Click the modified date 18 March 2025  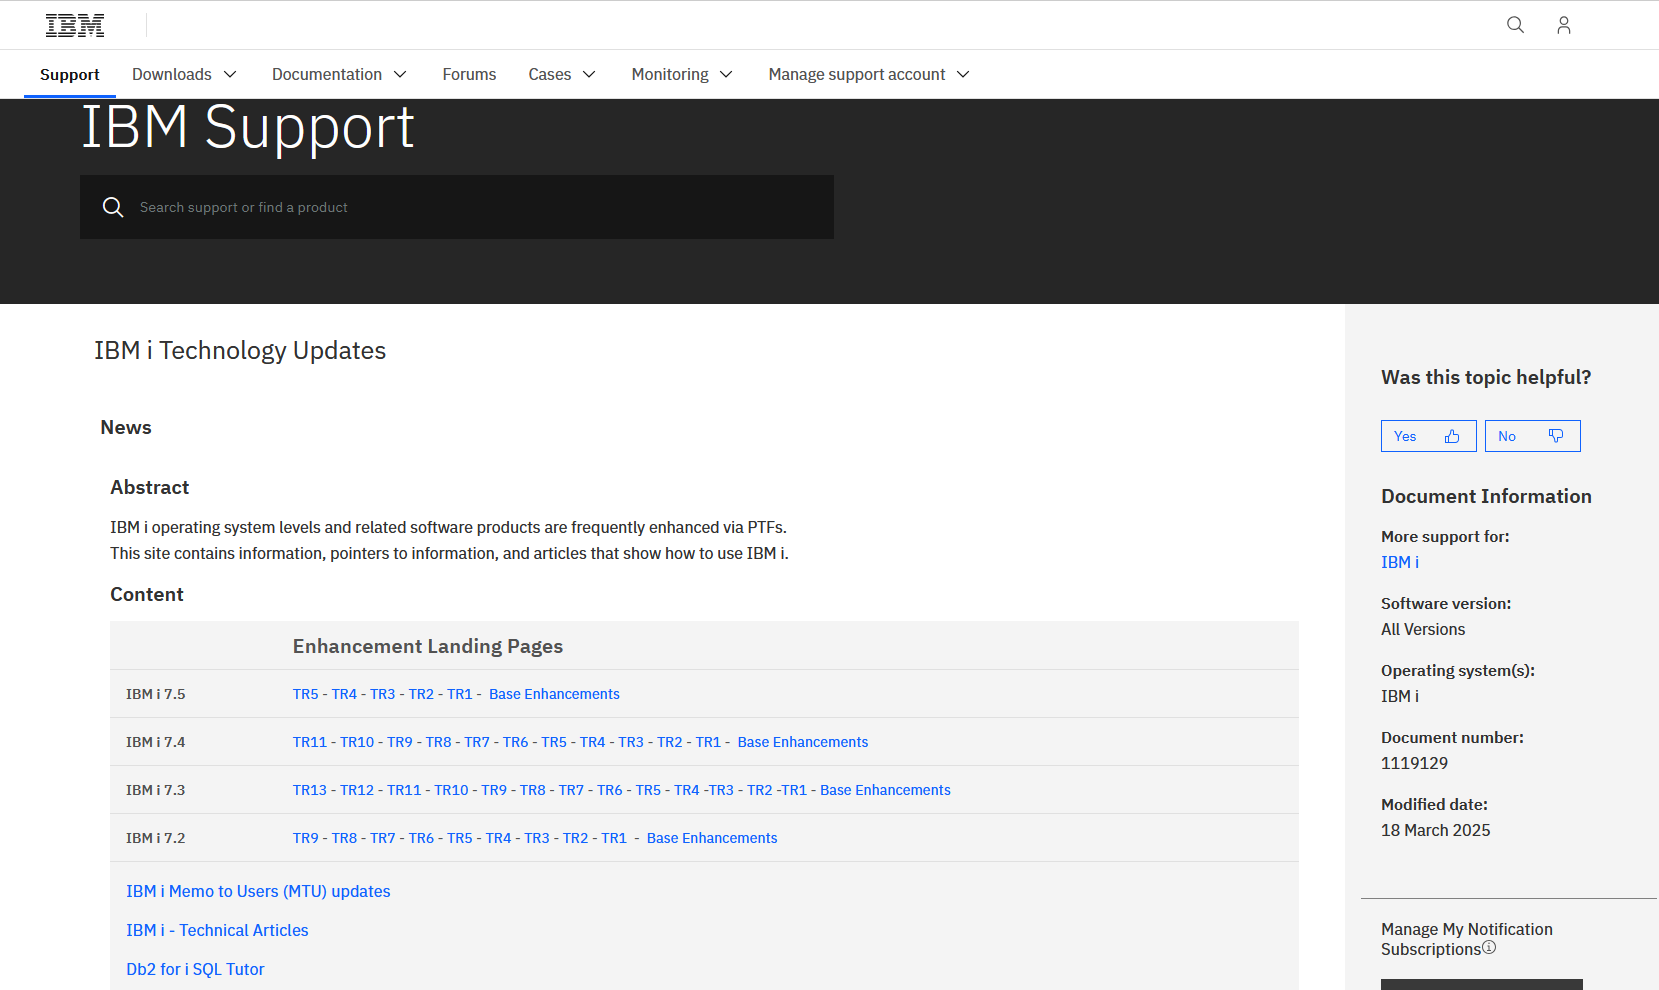tap(1435, 830)
